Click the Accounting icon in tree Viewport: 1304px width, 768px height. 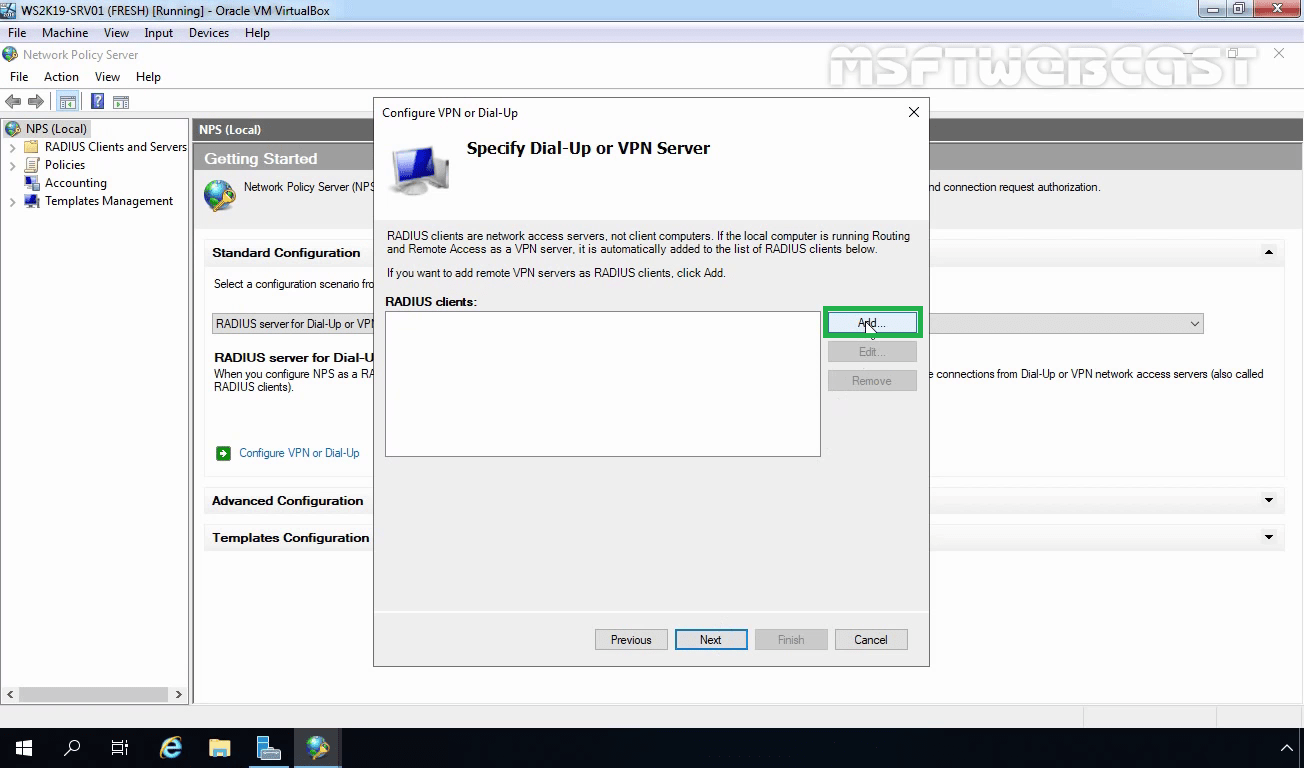(x=32, y=183)
